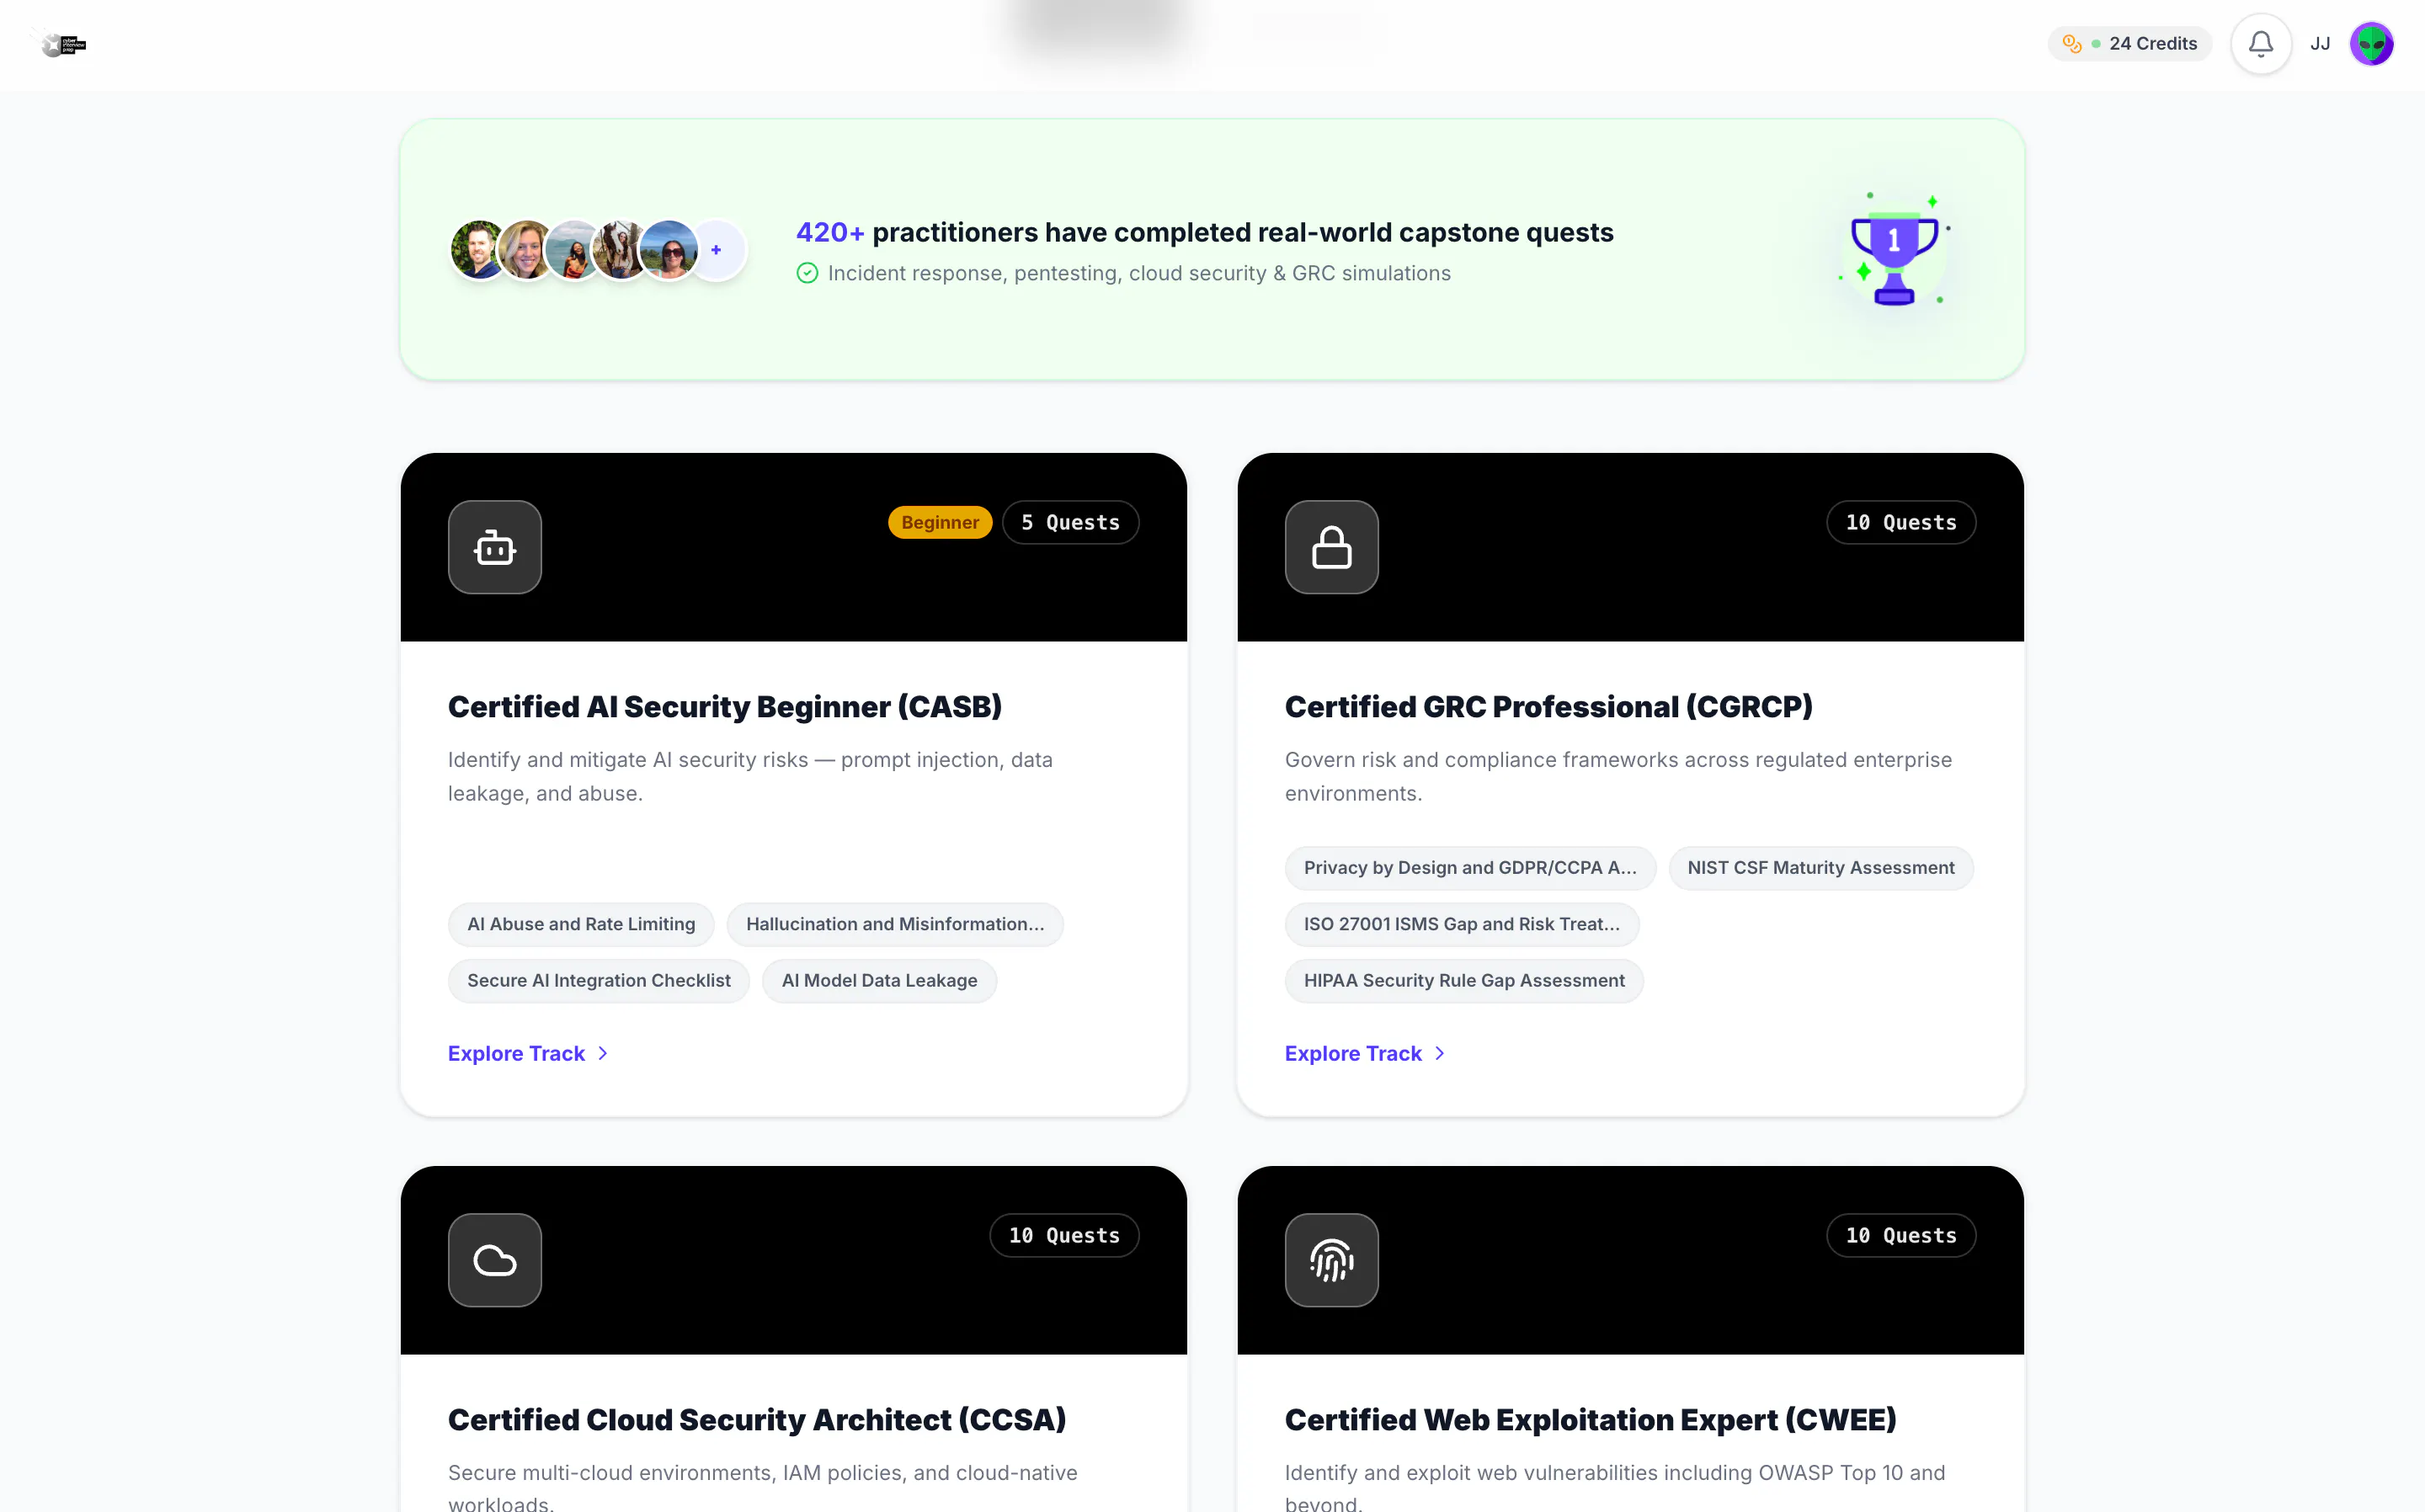This screenshot has height=1512, width=2425.
Task: Click the site logo in header
Action: (63, 44)
